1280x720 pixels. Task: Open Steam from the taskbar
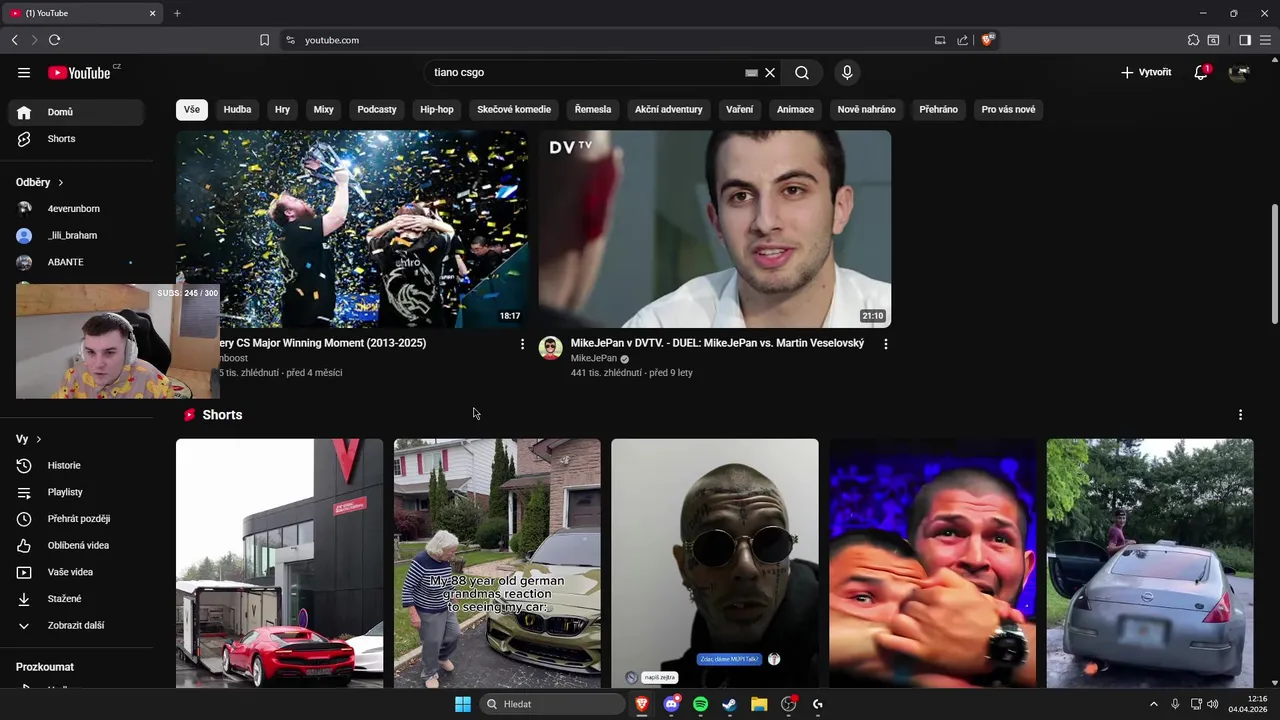coord(729,704)
